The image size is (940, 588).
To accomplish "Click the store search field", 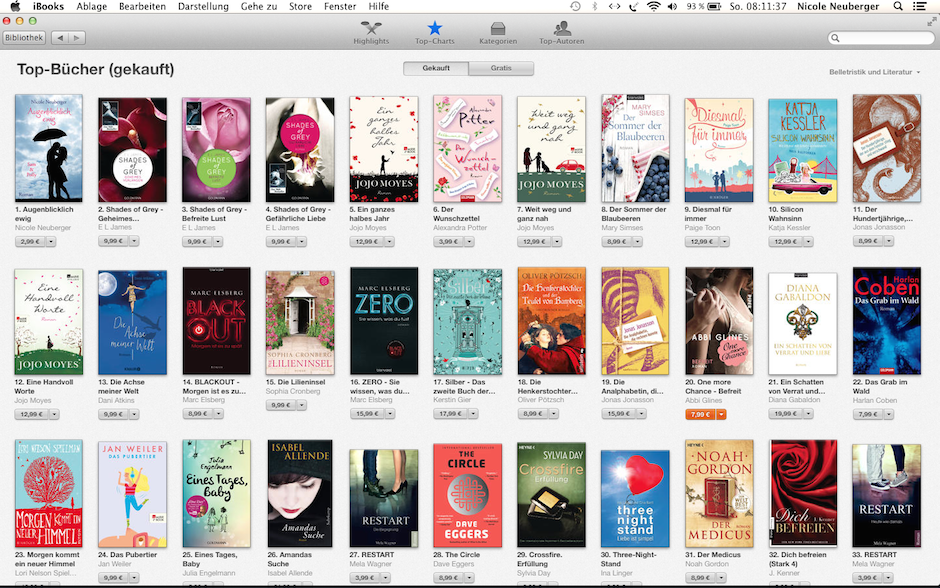I will point(881,38).
